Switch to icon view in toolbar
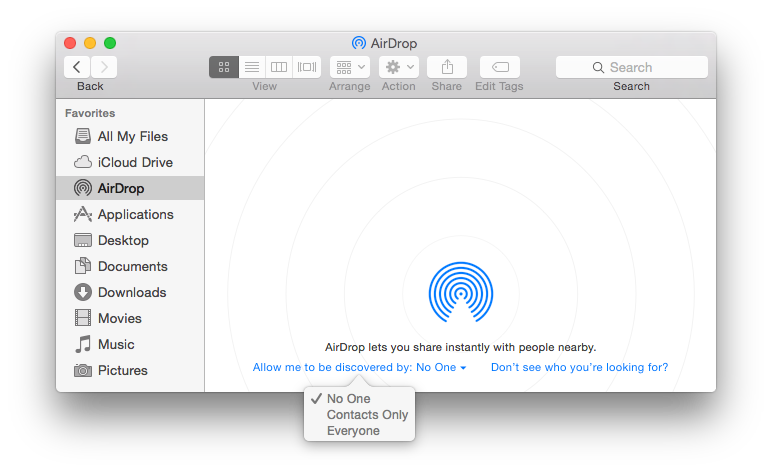Screen dimensions: 772x475 pyautogui.click(x=224, y=67)
